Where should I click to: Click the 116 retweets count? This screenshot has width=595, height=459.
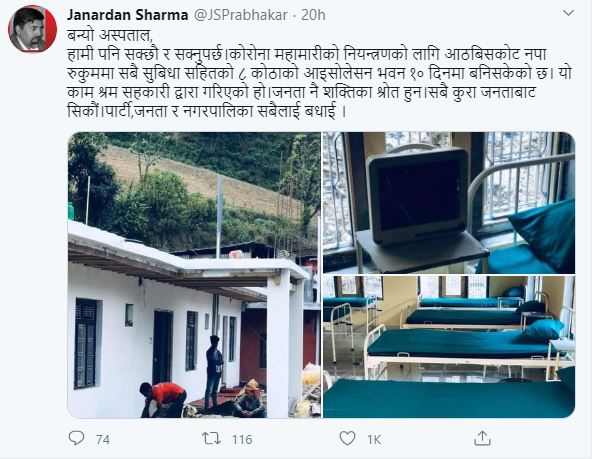click(x=242, y=440)
